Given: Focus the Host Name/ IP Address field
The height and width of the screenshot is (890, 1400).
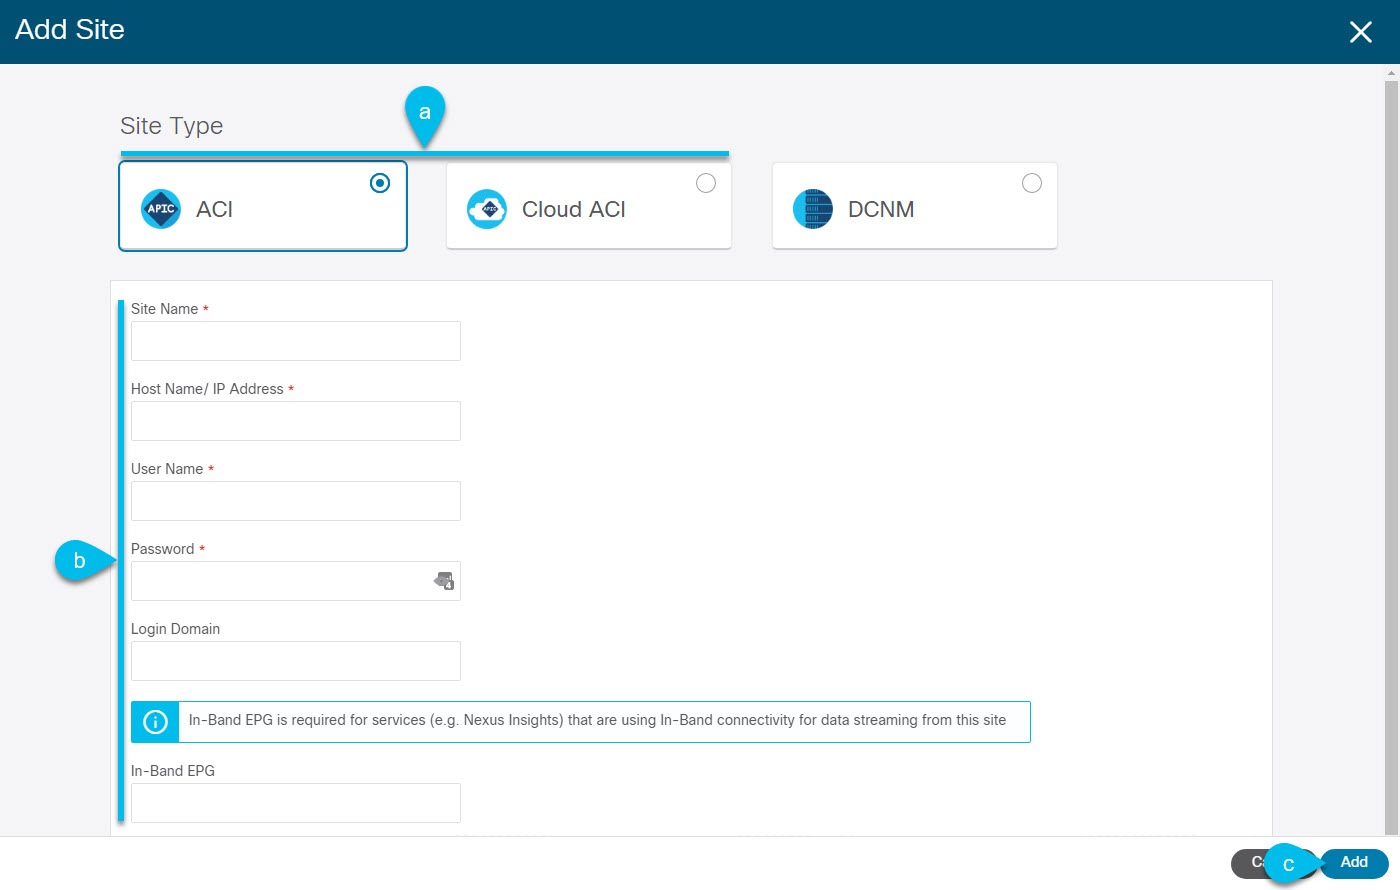Looking at the screenshot, I should click(296, 421).
